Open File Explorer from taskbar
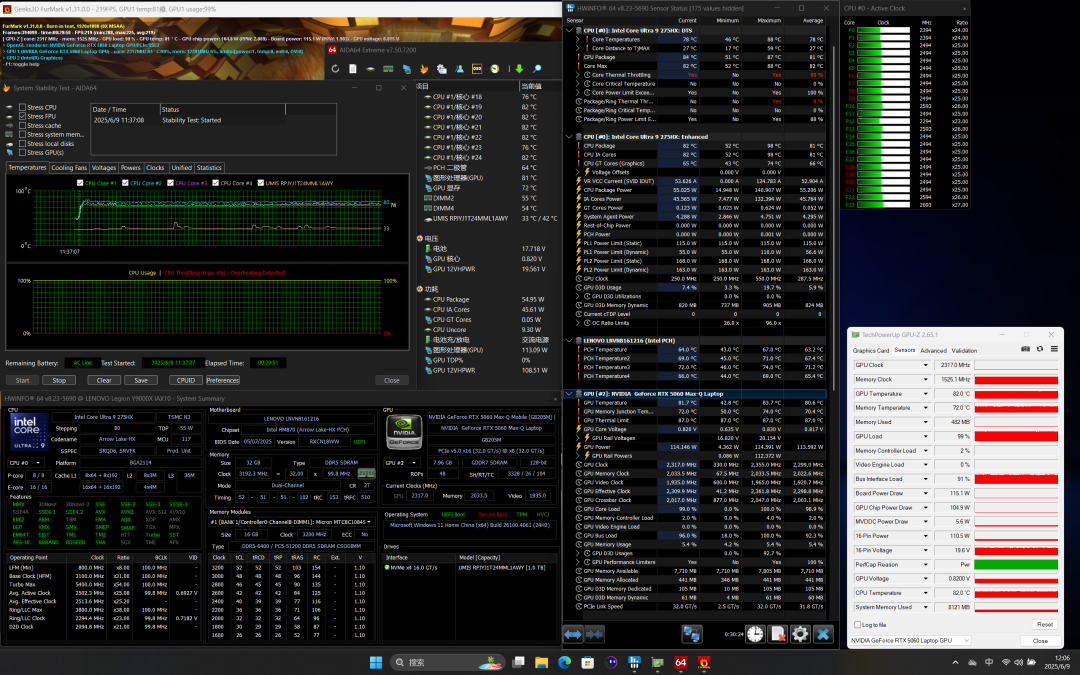The image size is (1080, 675). (x=541, y=662)
